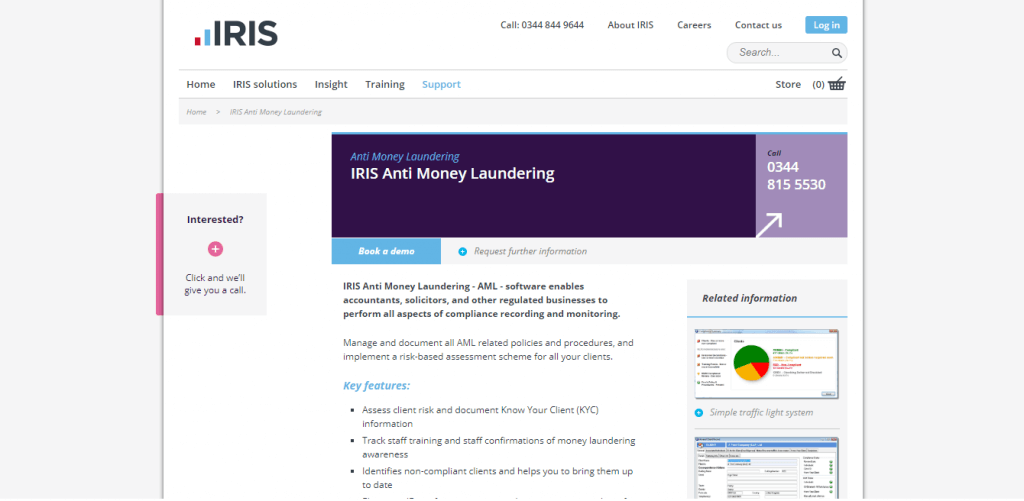This screenshot has width=1024, height=501.
Task: Click the plus icon beside Simple traffic light system
Action: 699,413
